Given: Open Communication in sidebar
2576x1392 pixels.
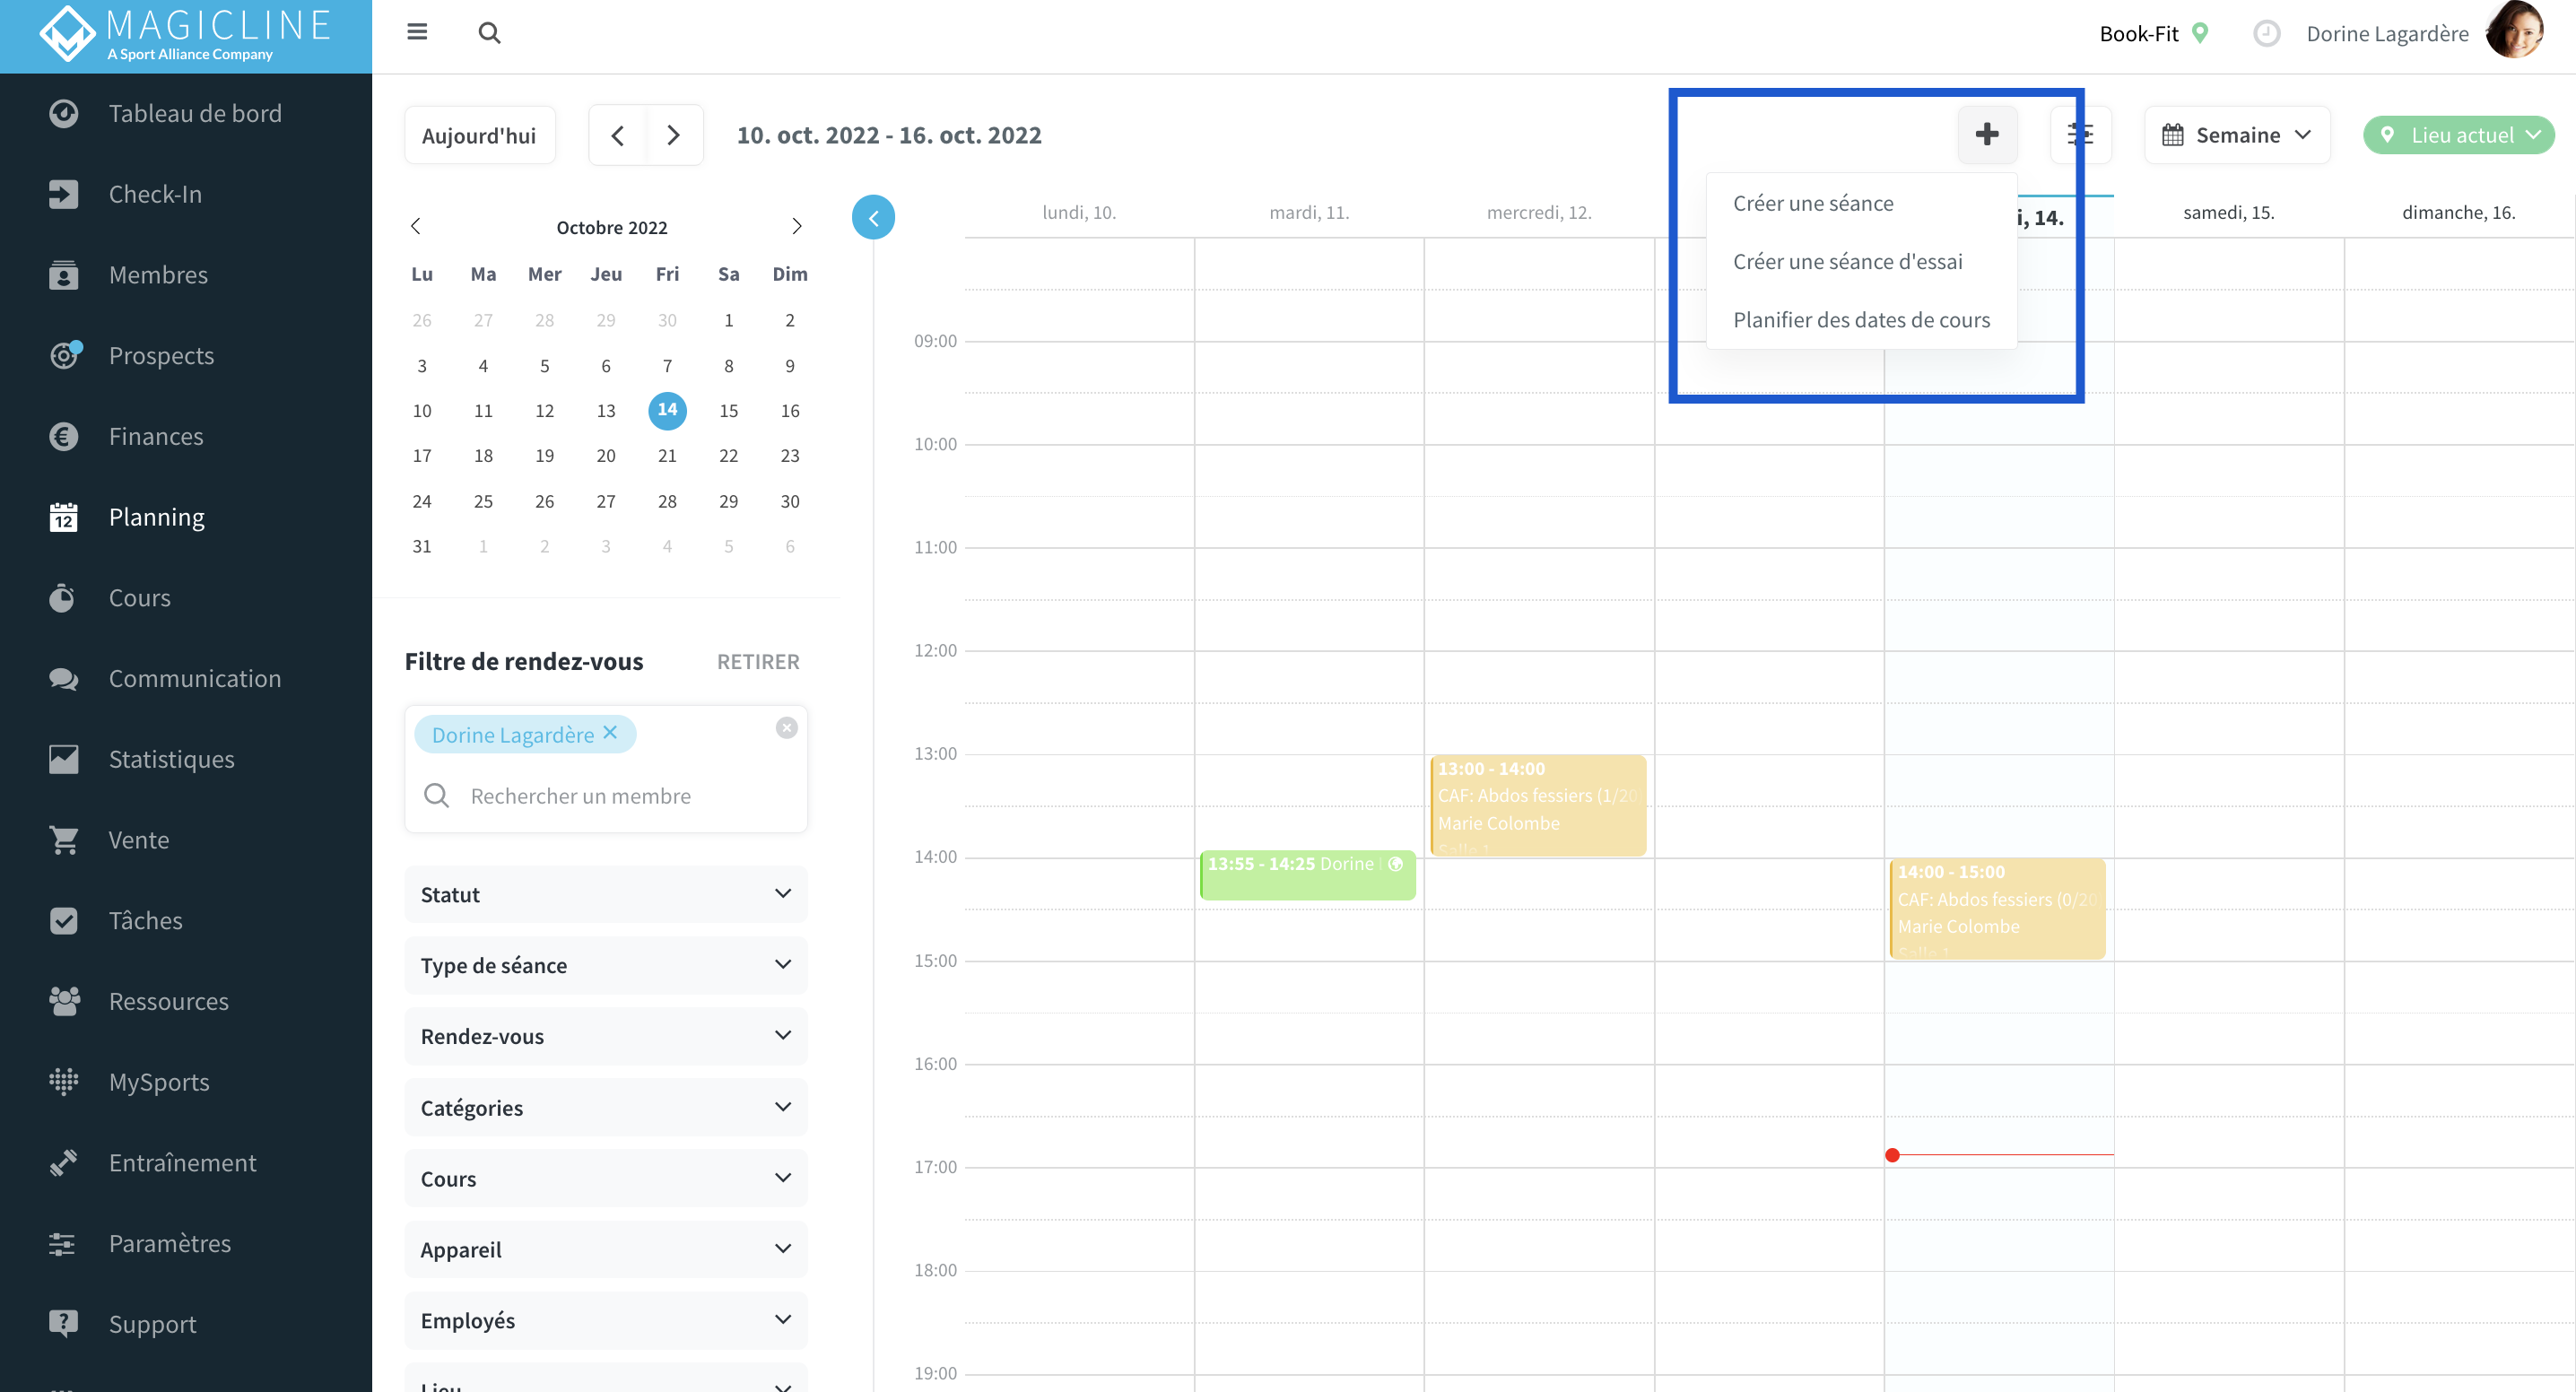Looking at the screenshot, I should (186, 678).
